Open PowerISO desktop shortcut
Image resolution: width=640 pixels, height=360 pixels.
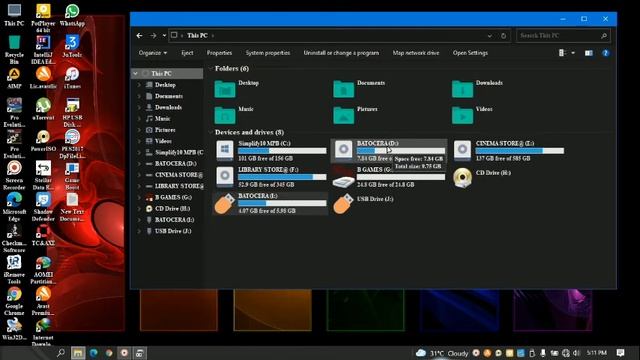click(x=43, y=141)
